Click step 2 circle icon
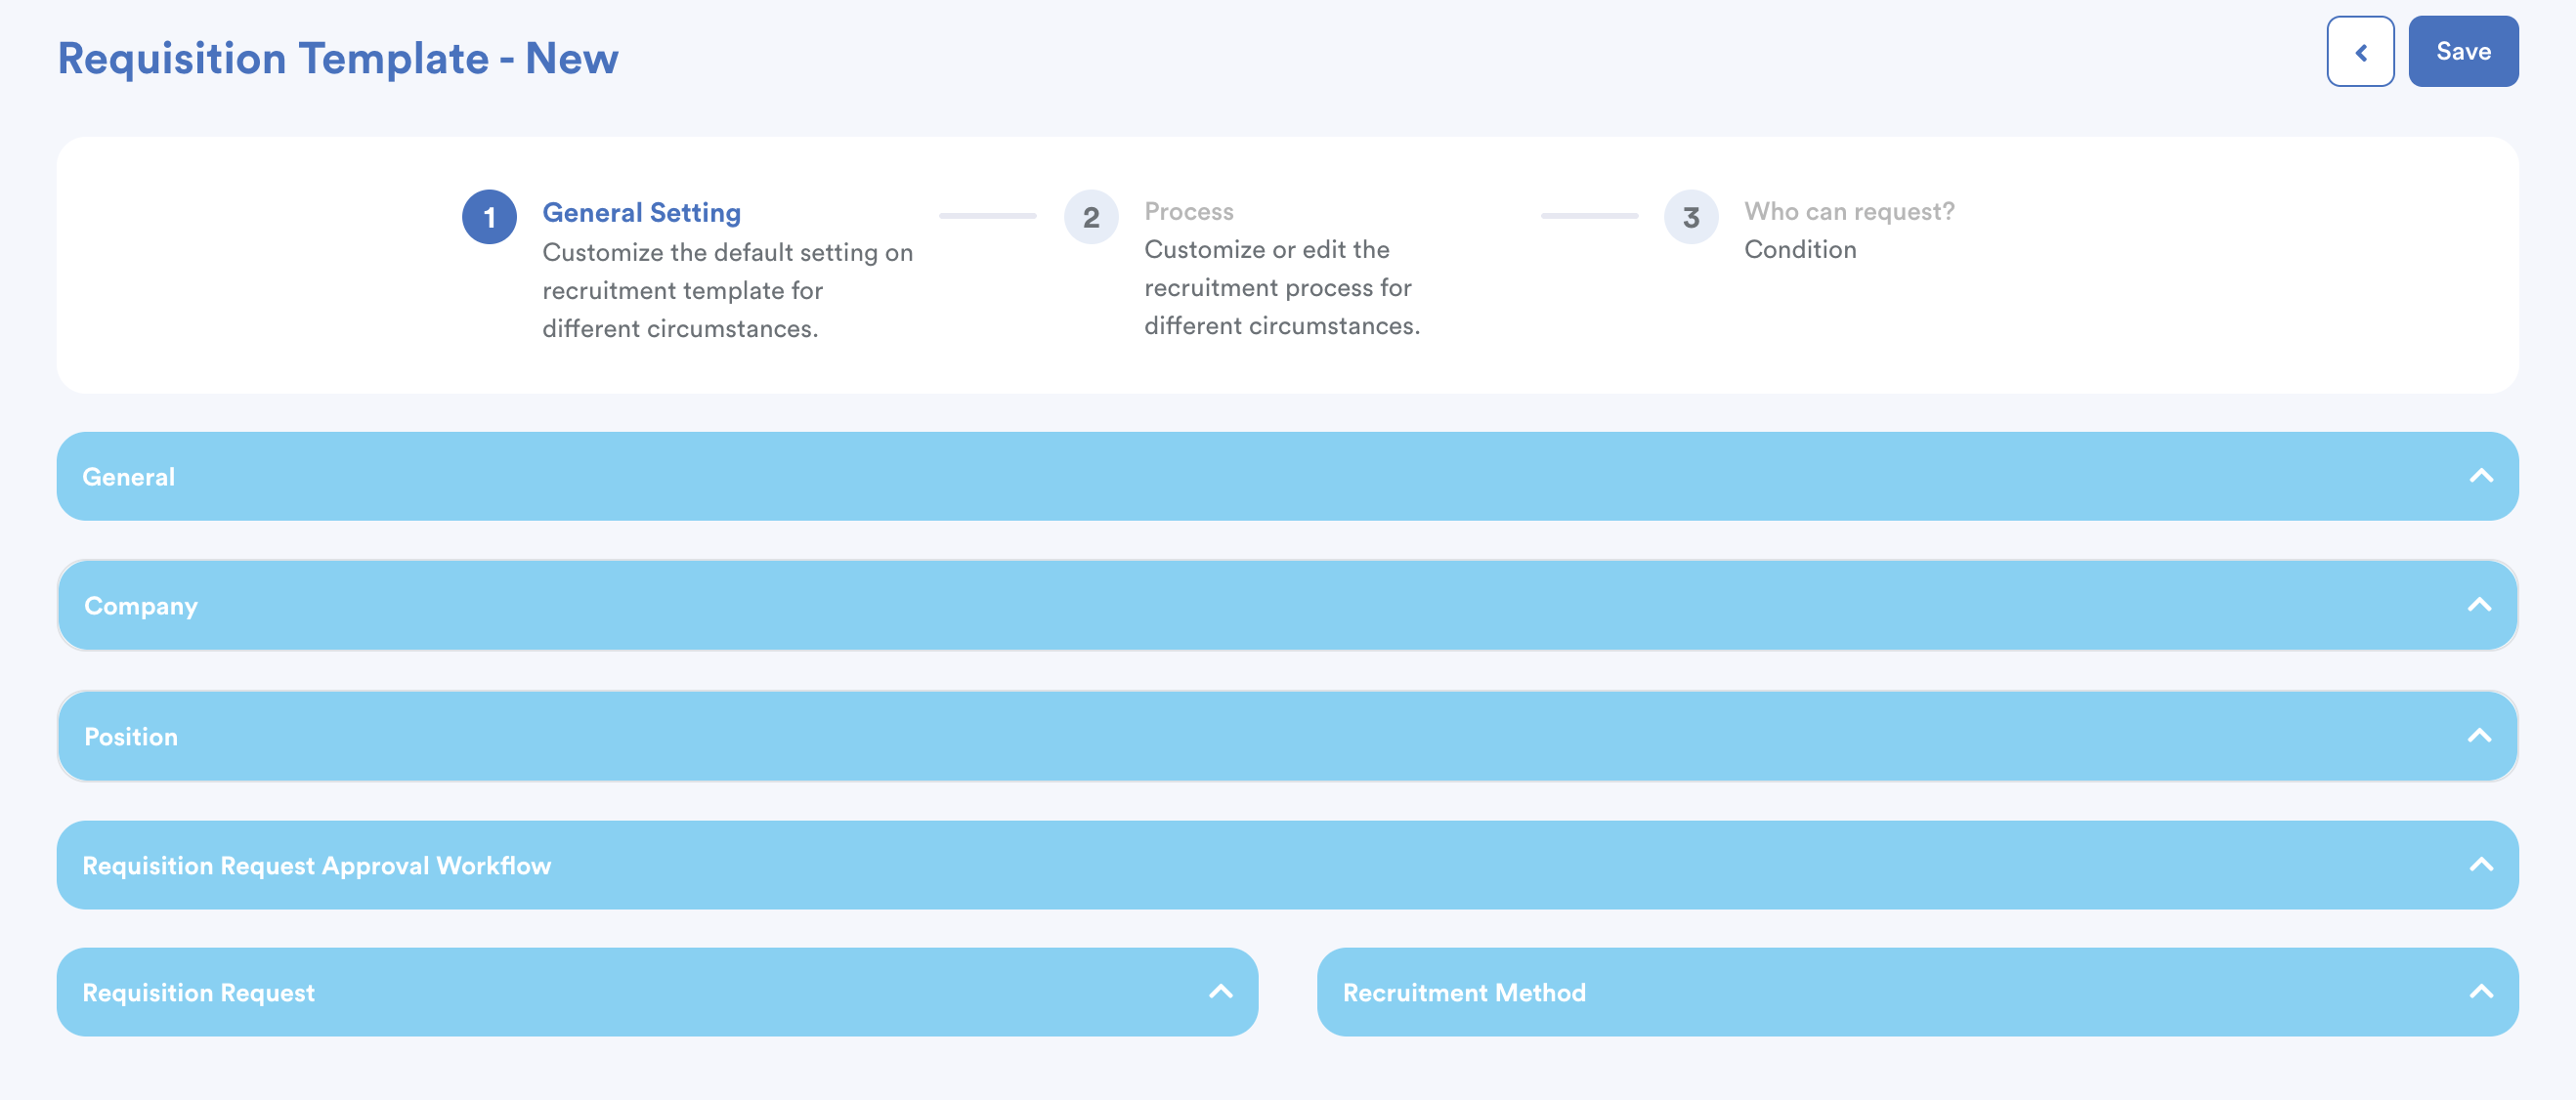Viewport: 2576px width, 1100px height. tap(1090, 217)
